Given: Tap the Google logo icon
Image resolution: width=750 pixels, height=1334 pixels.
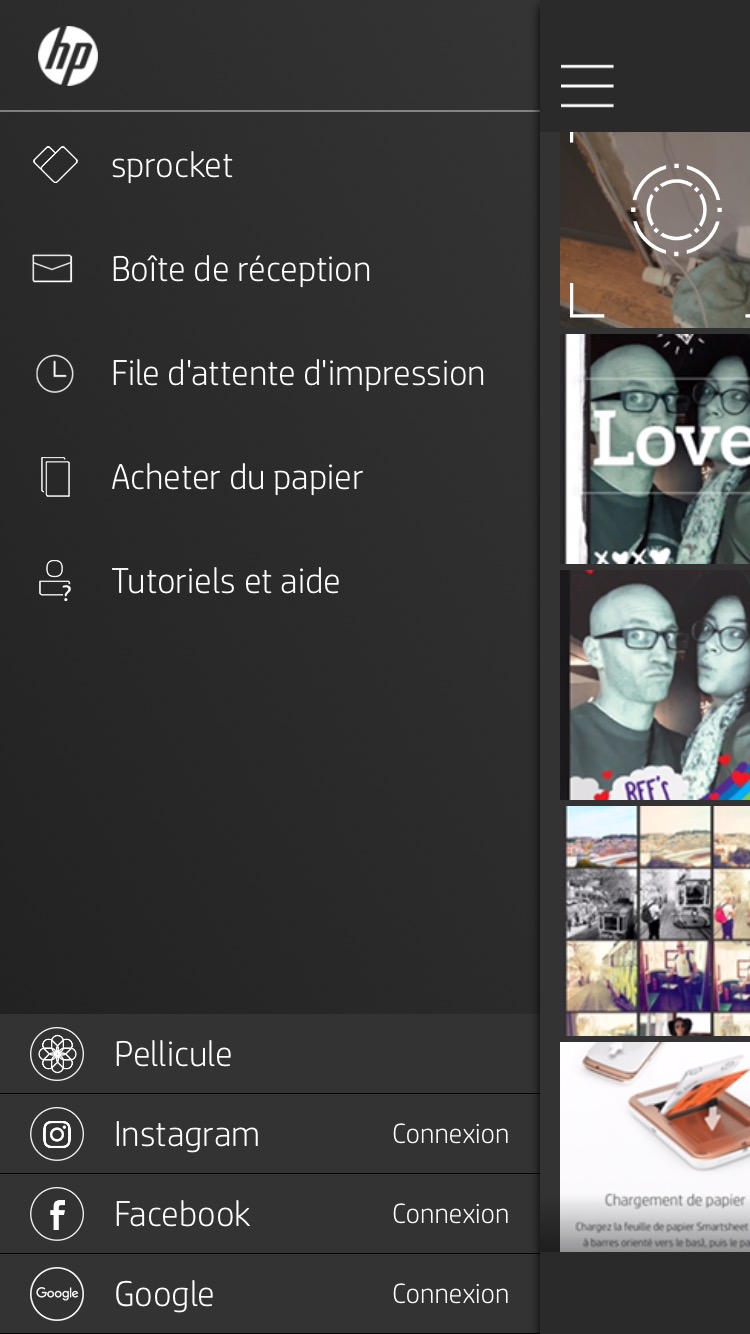Looking at the screenshot, I should click(x=57, y=1293).
